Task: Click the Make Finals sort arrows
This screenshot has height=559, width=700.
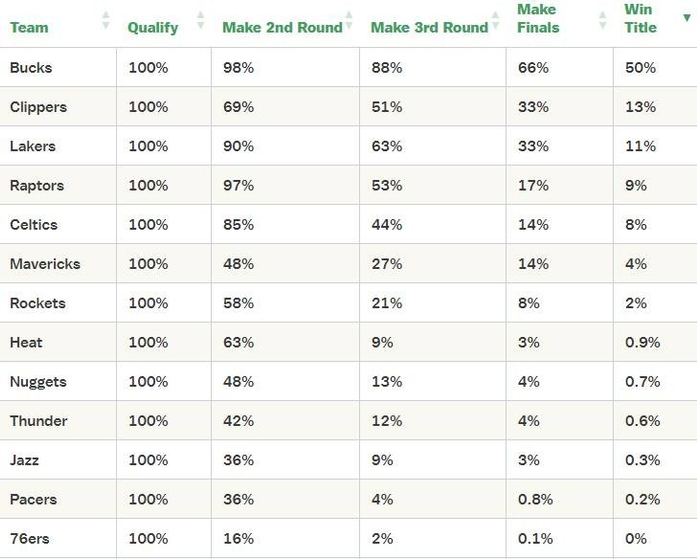Action: click(602, 19)
